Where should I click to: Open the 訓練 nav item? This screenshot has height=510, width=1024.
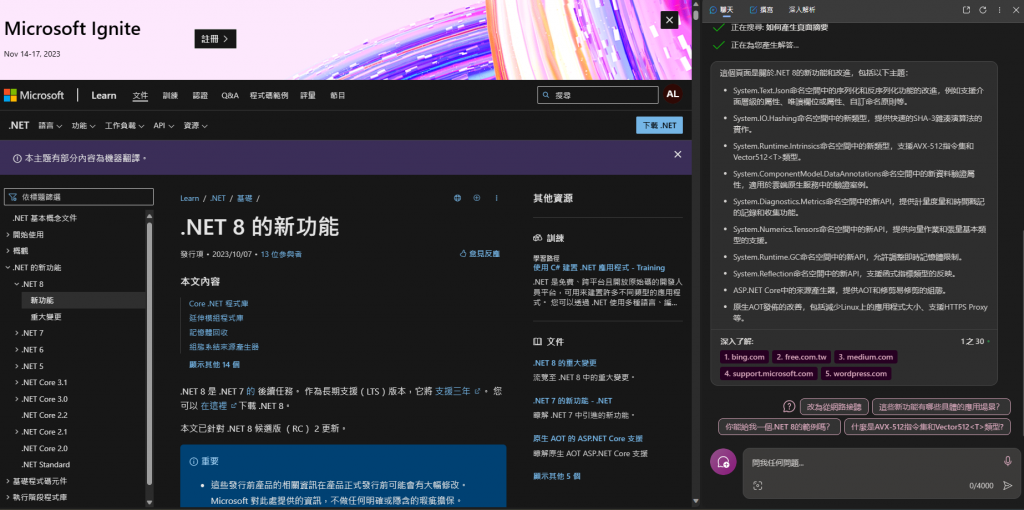point(170,95)
